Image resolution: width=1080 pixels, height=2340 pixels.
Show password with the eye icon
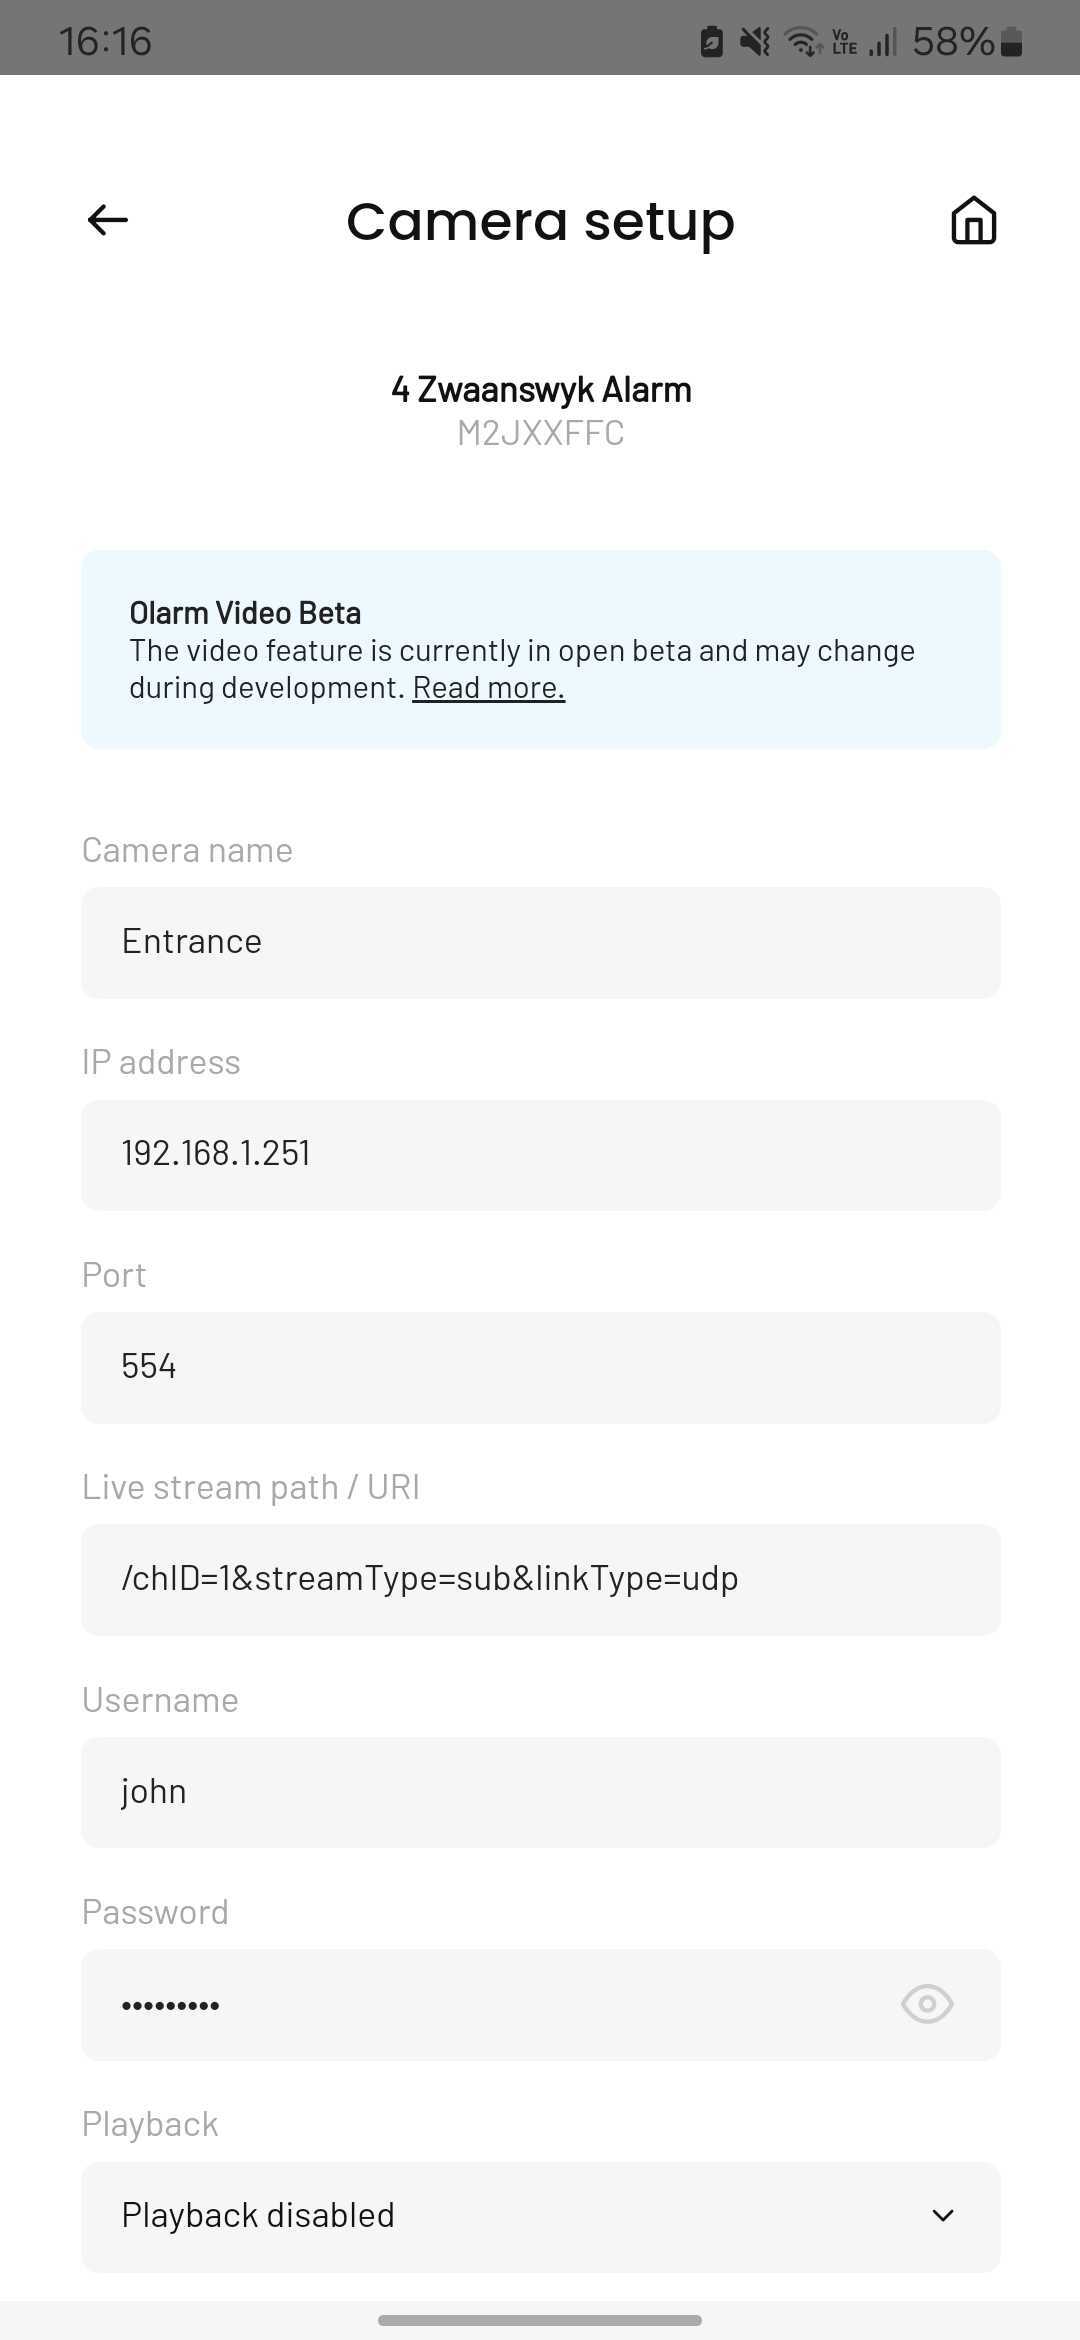pyautogui.click(x=927, y=2003)
